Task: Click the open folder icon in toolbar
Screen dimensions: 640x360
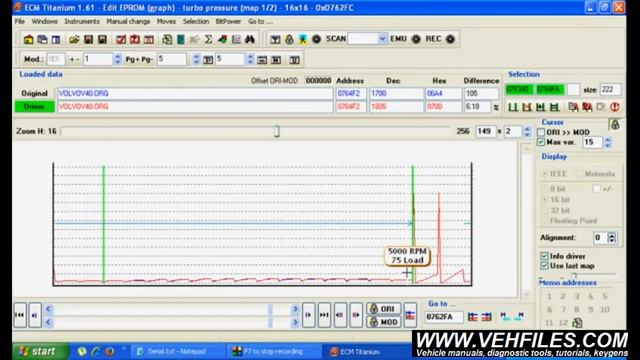Action: (74, 39)
